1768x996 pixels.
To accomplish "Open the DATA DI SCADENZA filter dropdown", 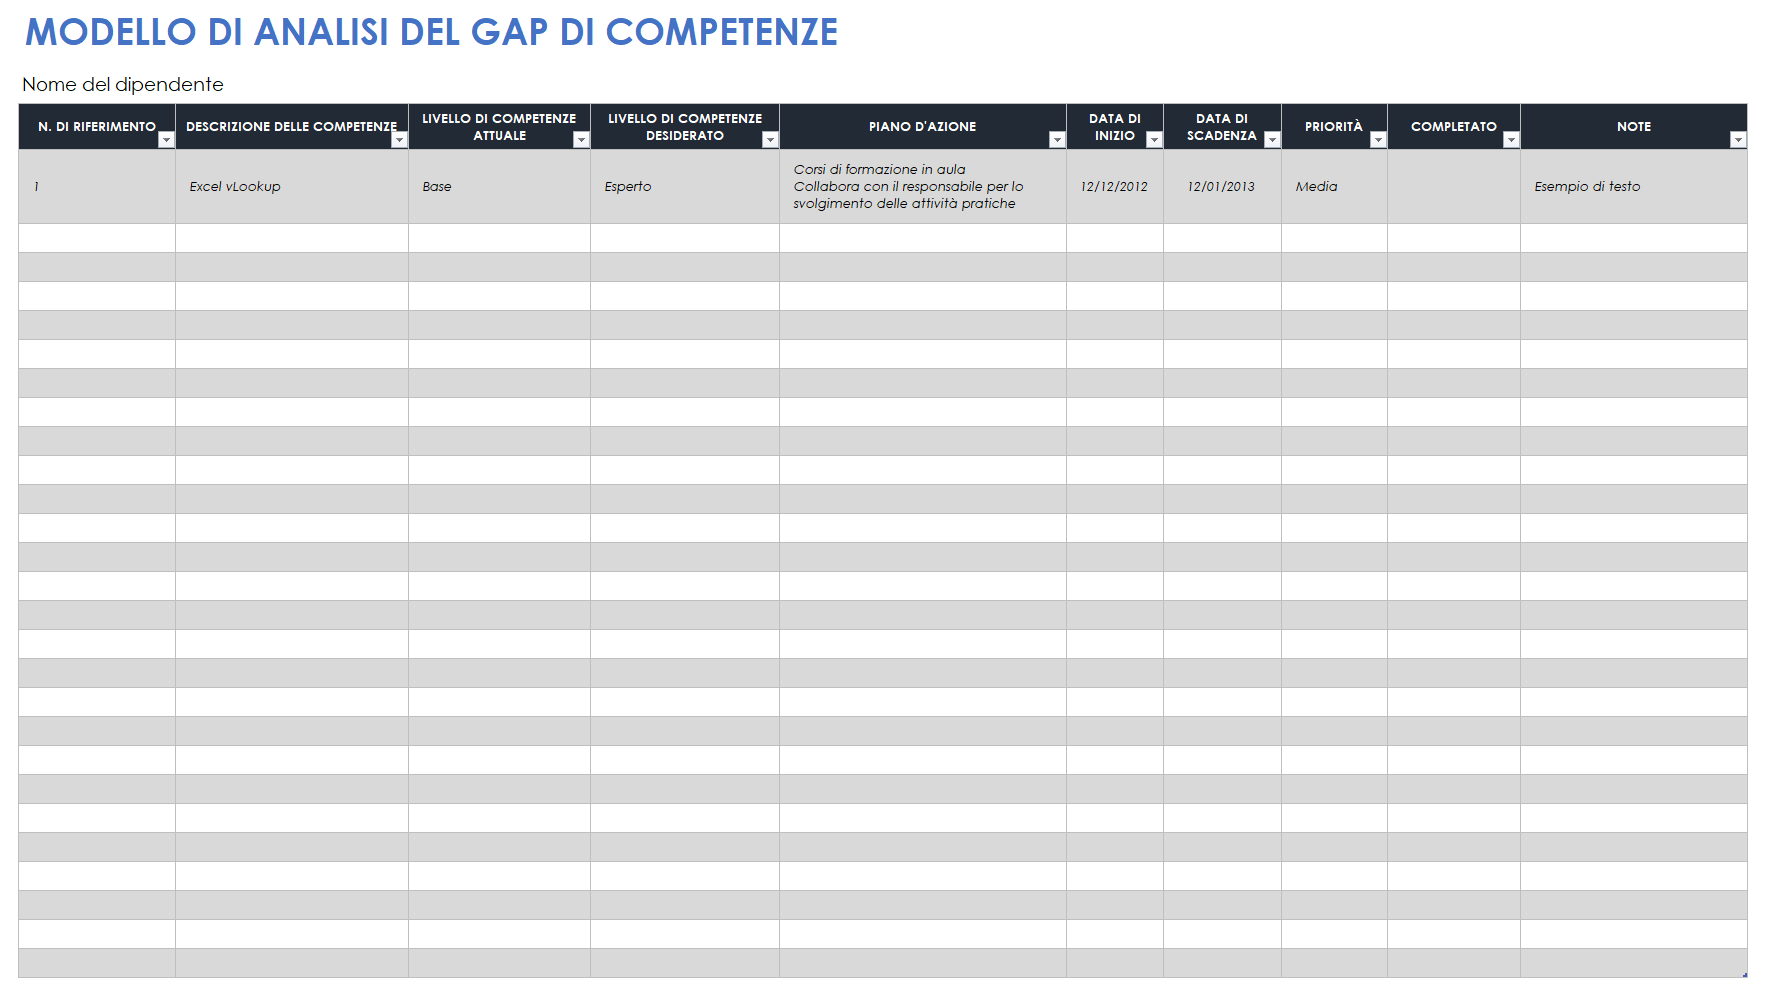I will point(1272,140).
